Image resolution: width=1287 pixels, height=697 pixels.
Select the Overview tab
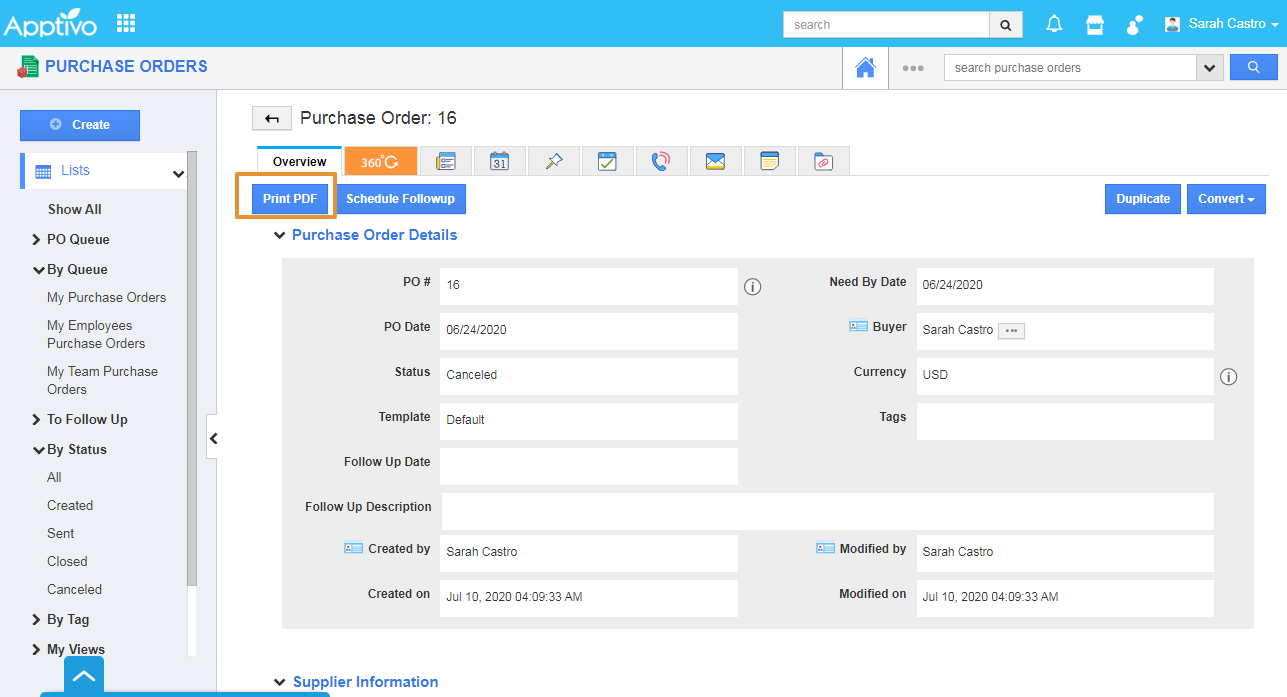click(x=300, y=161)
